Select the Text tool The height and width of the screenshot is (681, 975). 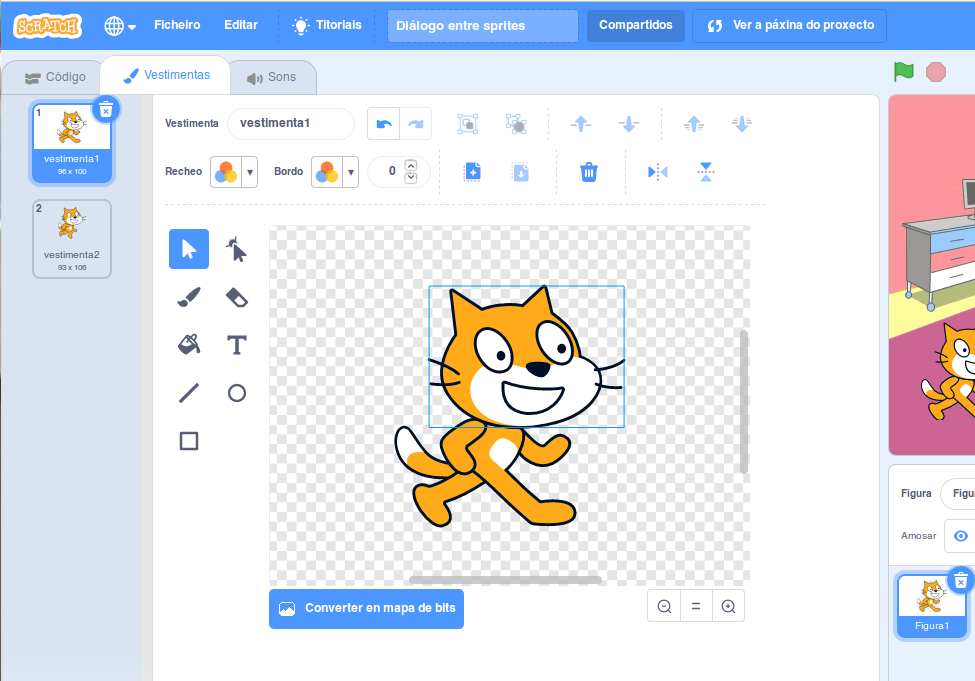click(237, 344)
